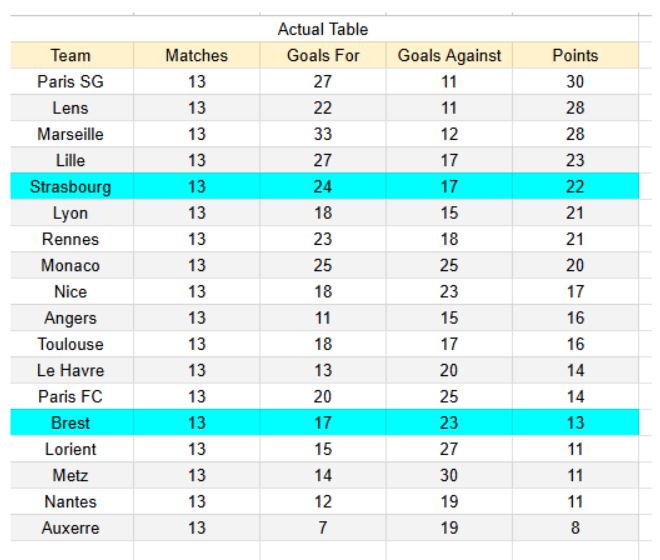
Task: Select the Team column header
Action: pos(70,56)
